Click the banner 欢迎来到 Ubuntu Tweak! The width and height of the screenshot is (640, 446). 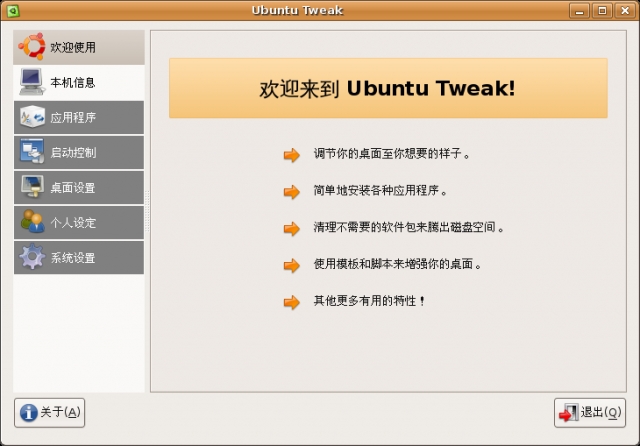[388, 89]
